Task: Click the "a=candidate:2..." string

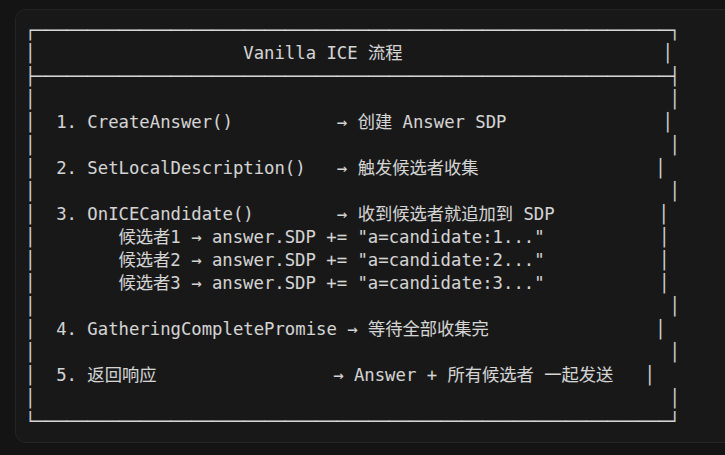Action: (x=451, y=260)
